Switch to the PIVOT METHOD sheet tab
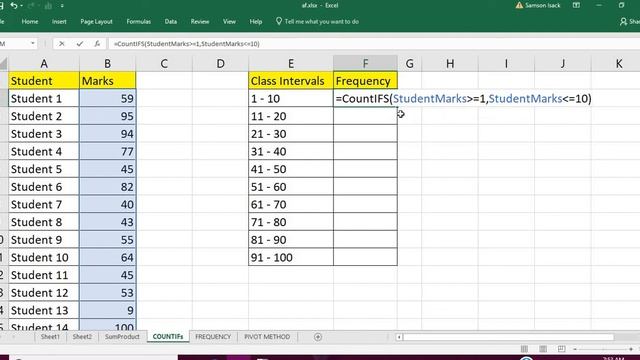 (267, 337)
